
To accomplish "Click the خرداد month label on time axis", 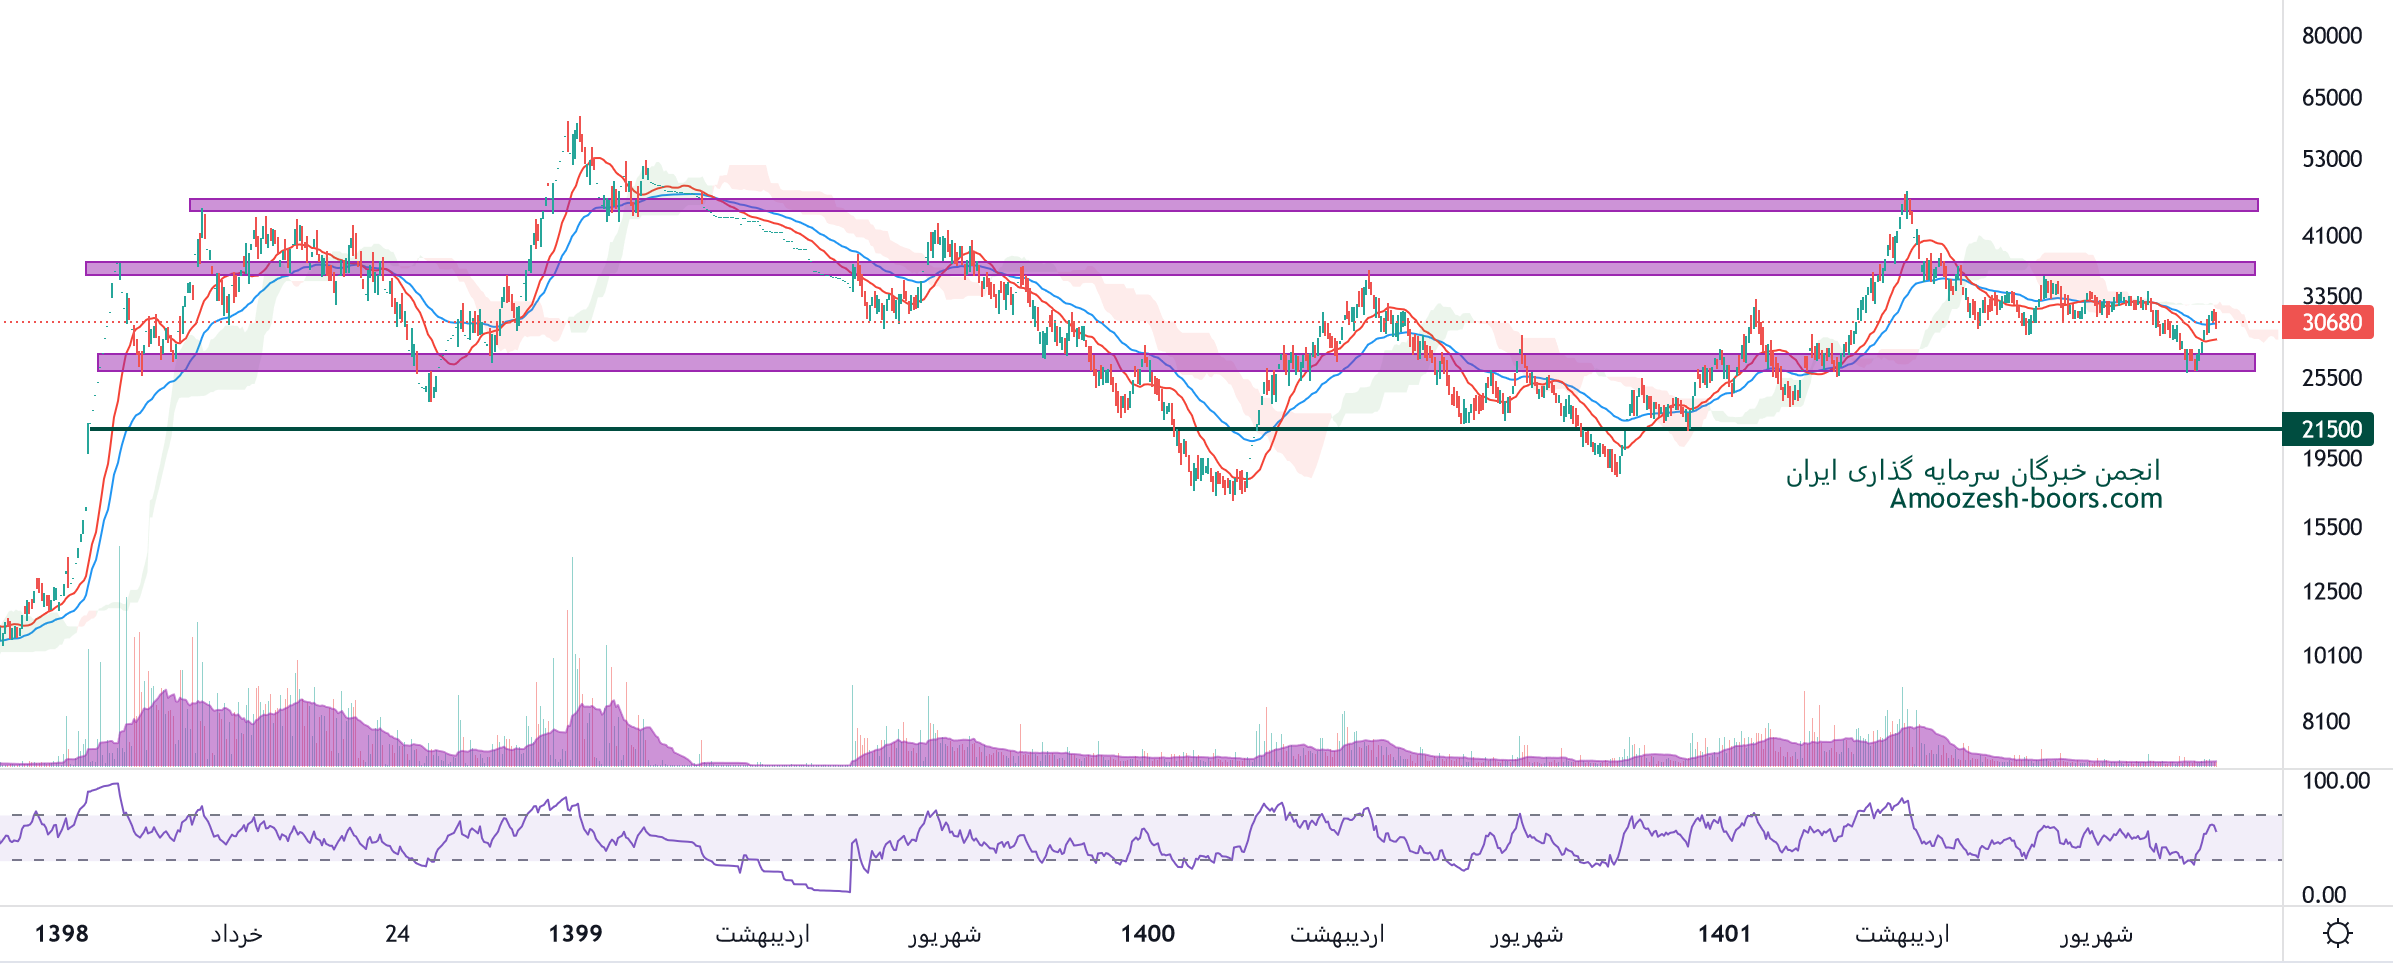I will [237, 934].
